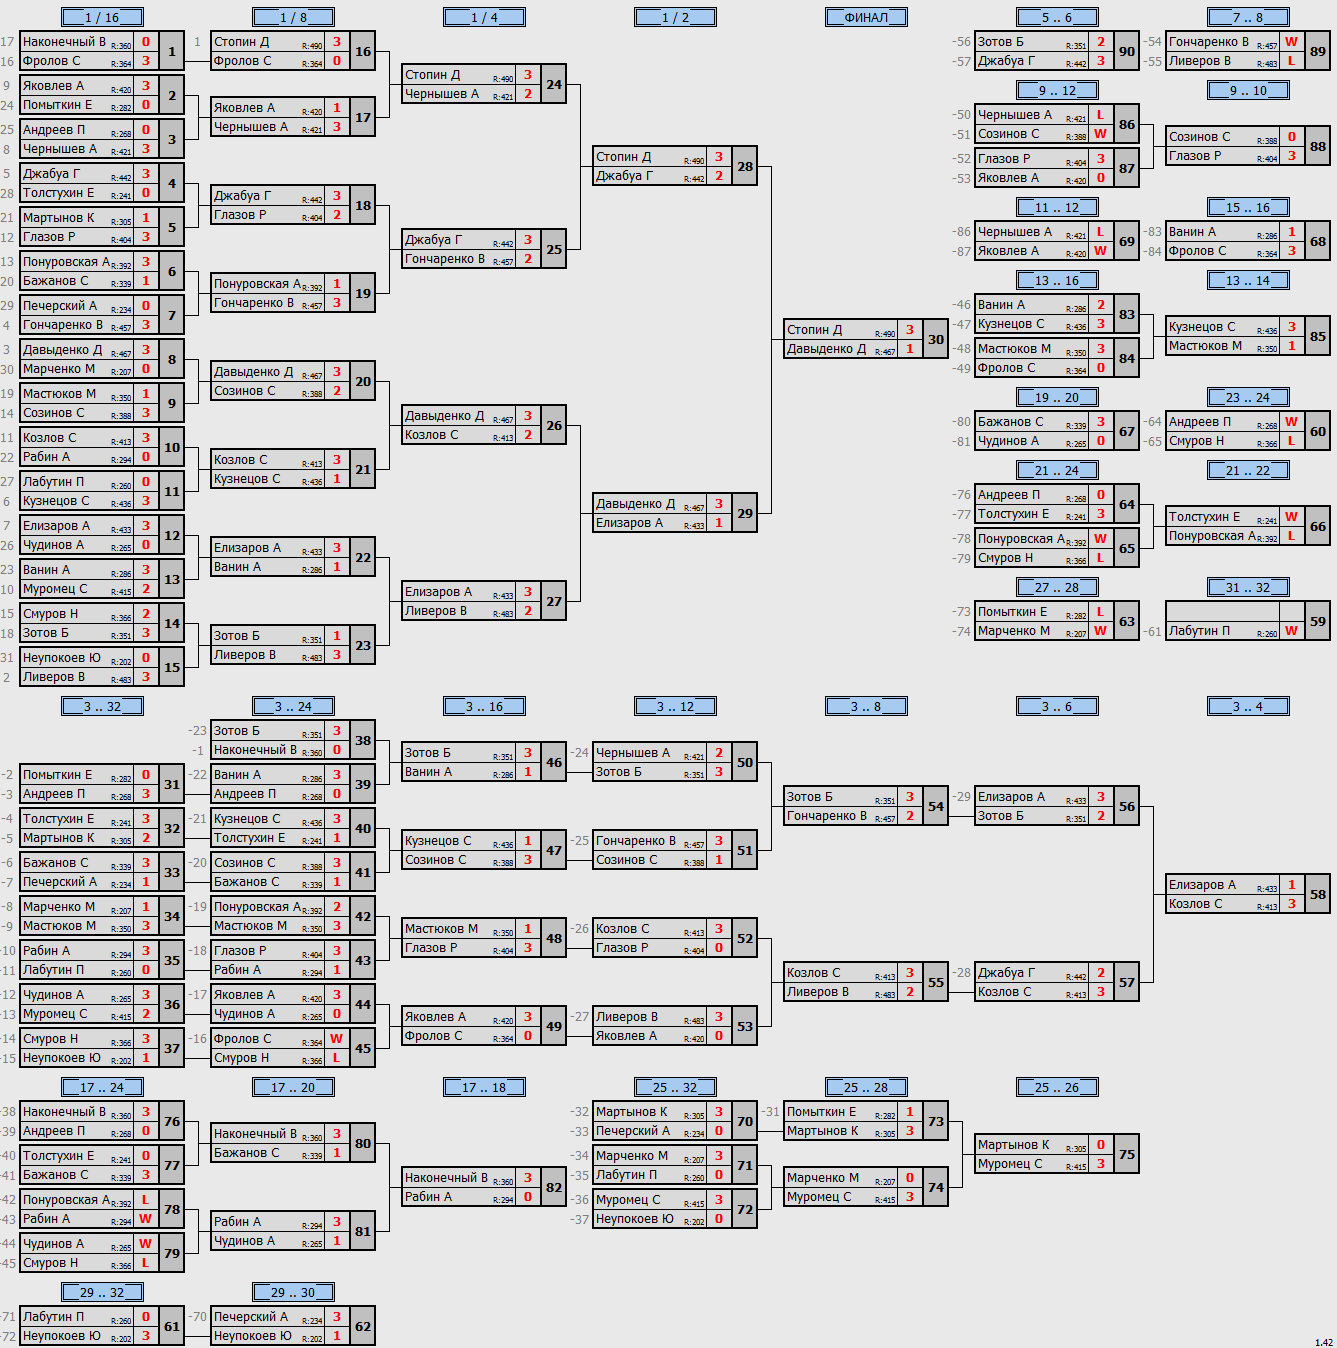Image resolution: width=1337 pixels, height=1348 pixels.
Task: Open the 17 .. 18 bracket header
Action: pyautogui.click(x=484, y=1087)
